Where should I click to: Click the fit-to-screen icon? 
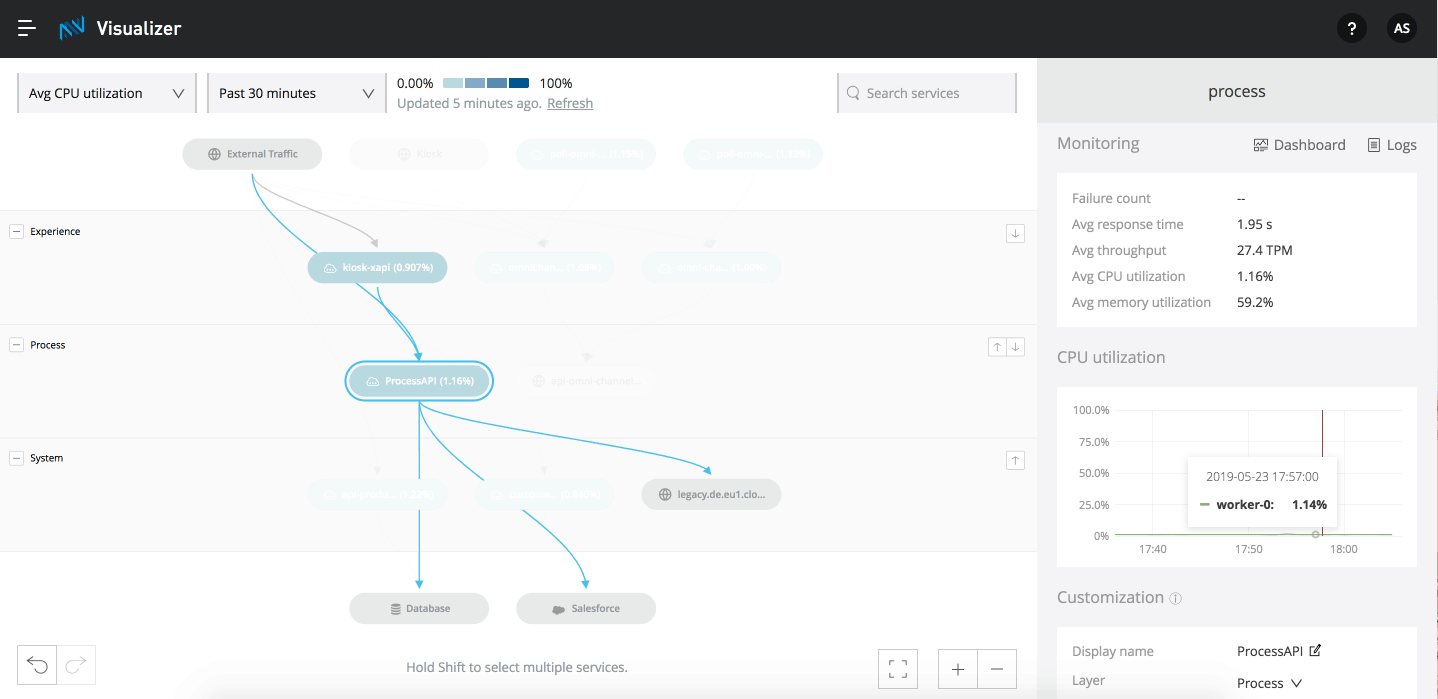(897, 668)
